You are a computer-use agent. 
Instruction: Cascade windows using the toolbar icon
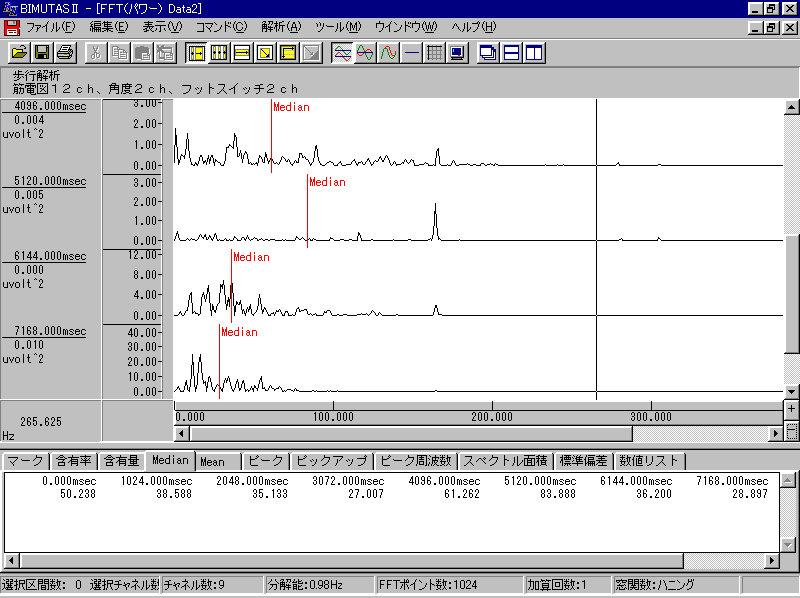point(488,52)
